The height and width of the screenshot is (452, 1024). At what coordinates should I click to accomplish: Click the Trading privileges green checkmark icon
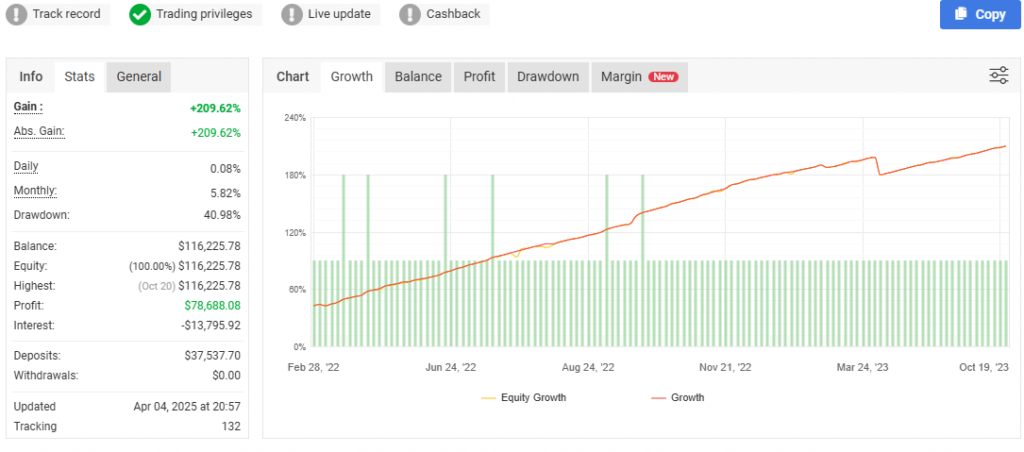(140, 14)
